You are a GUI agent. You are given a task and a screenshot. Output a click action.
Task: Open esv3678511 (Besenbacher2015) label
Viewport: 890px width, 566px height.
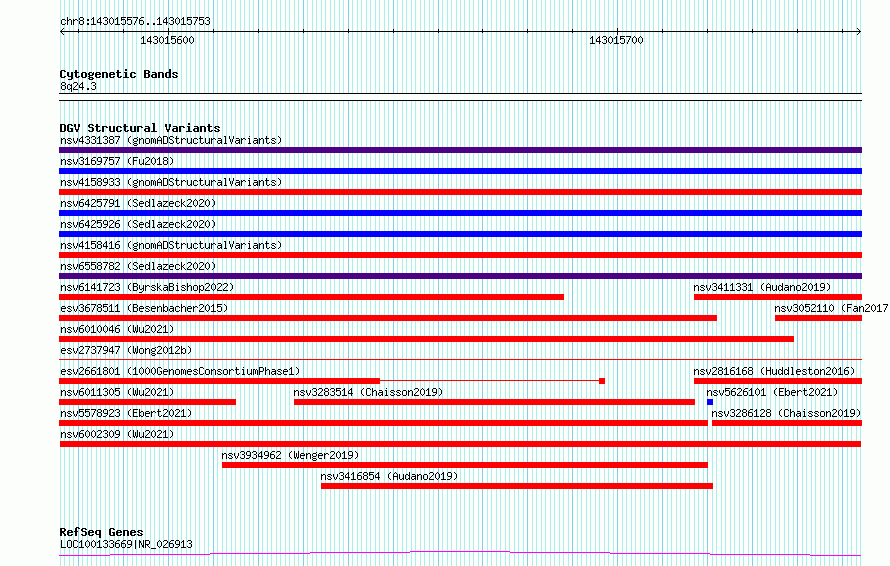pos(144,308)
